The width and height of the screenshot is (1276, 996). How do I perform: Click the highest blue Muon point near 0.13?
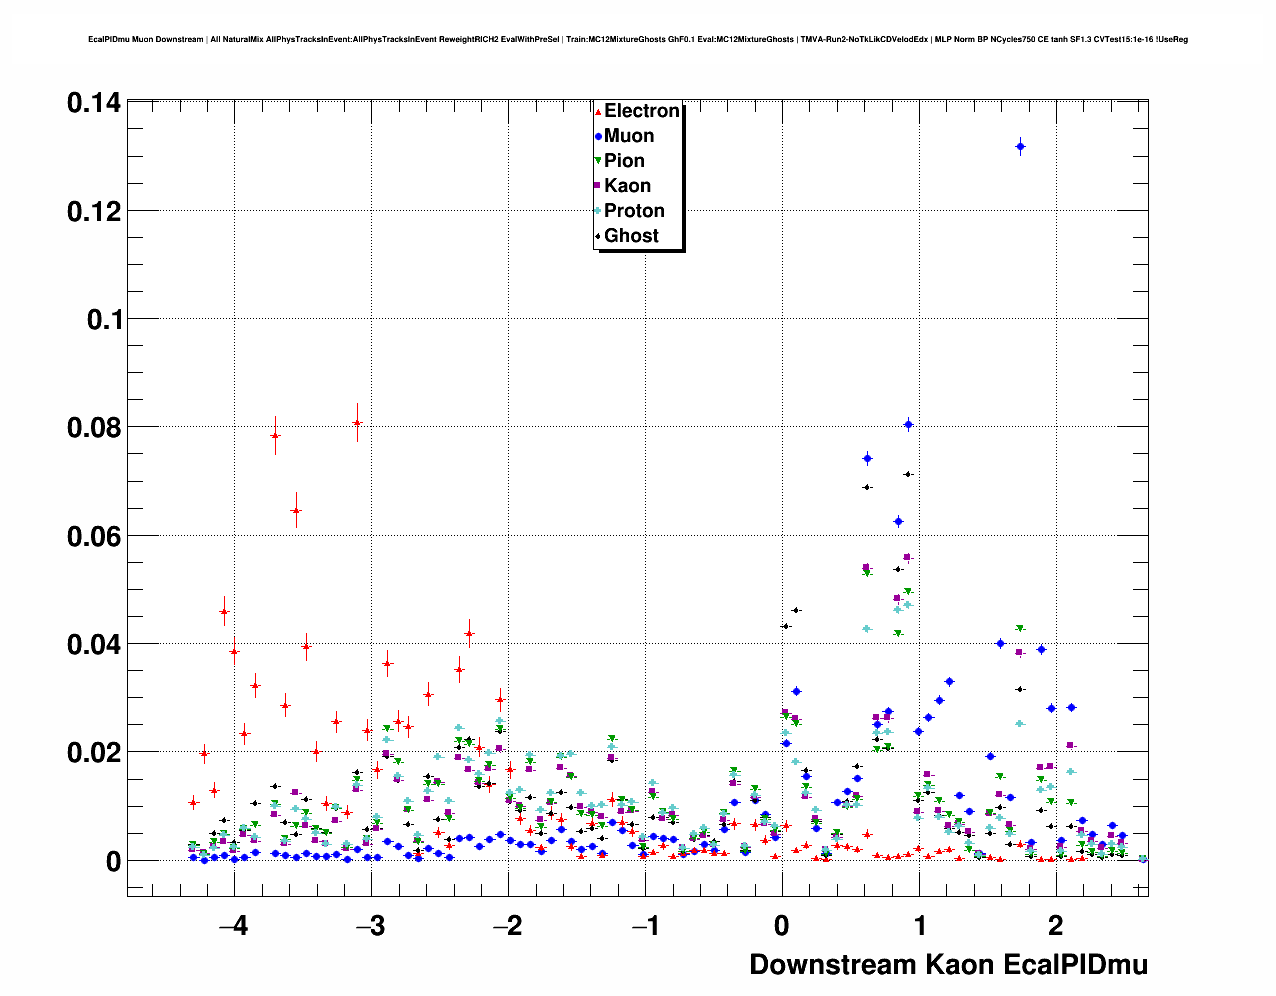point(1020,147)
